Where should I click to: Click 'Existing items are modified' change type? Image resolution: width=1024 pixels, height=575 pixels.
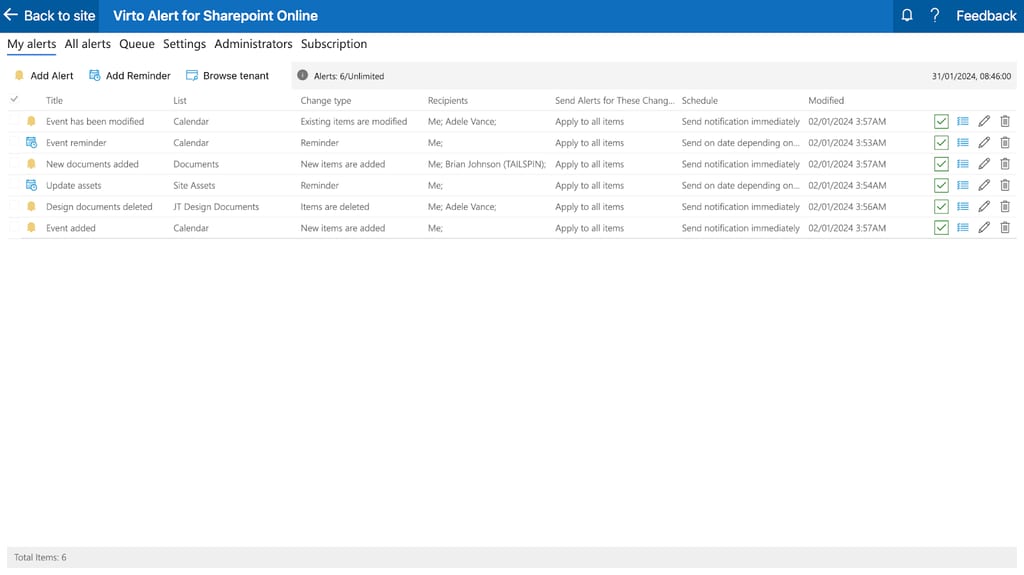pyautogui.click(x=353, y=122)
